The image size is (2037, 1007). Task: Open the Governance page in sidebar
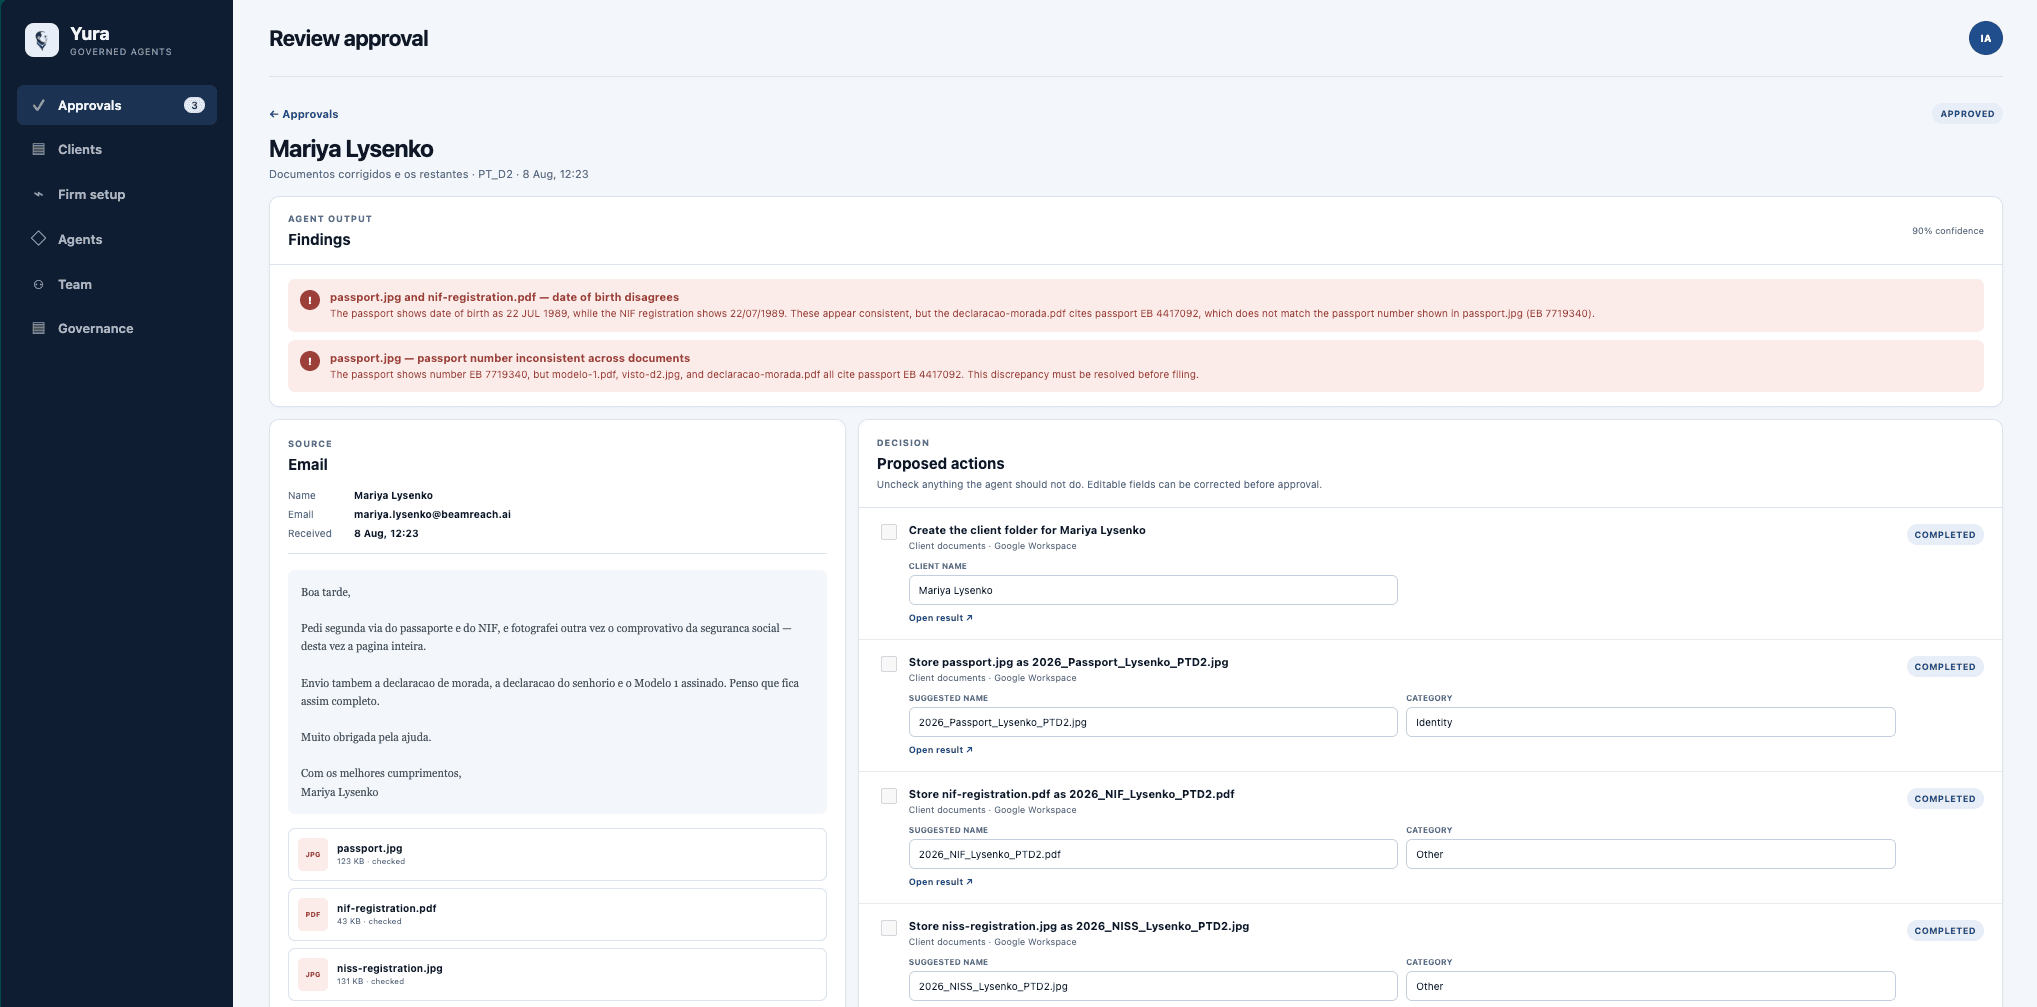[x=117, y=328]
